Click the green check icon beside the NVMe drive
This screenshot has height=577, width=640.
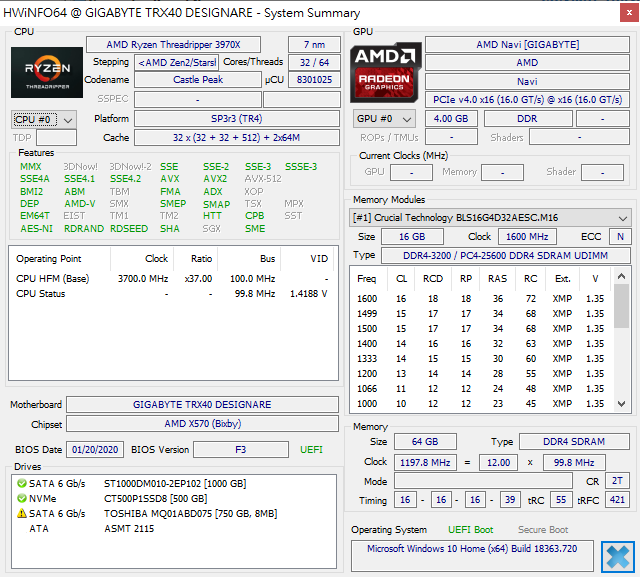22,498
